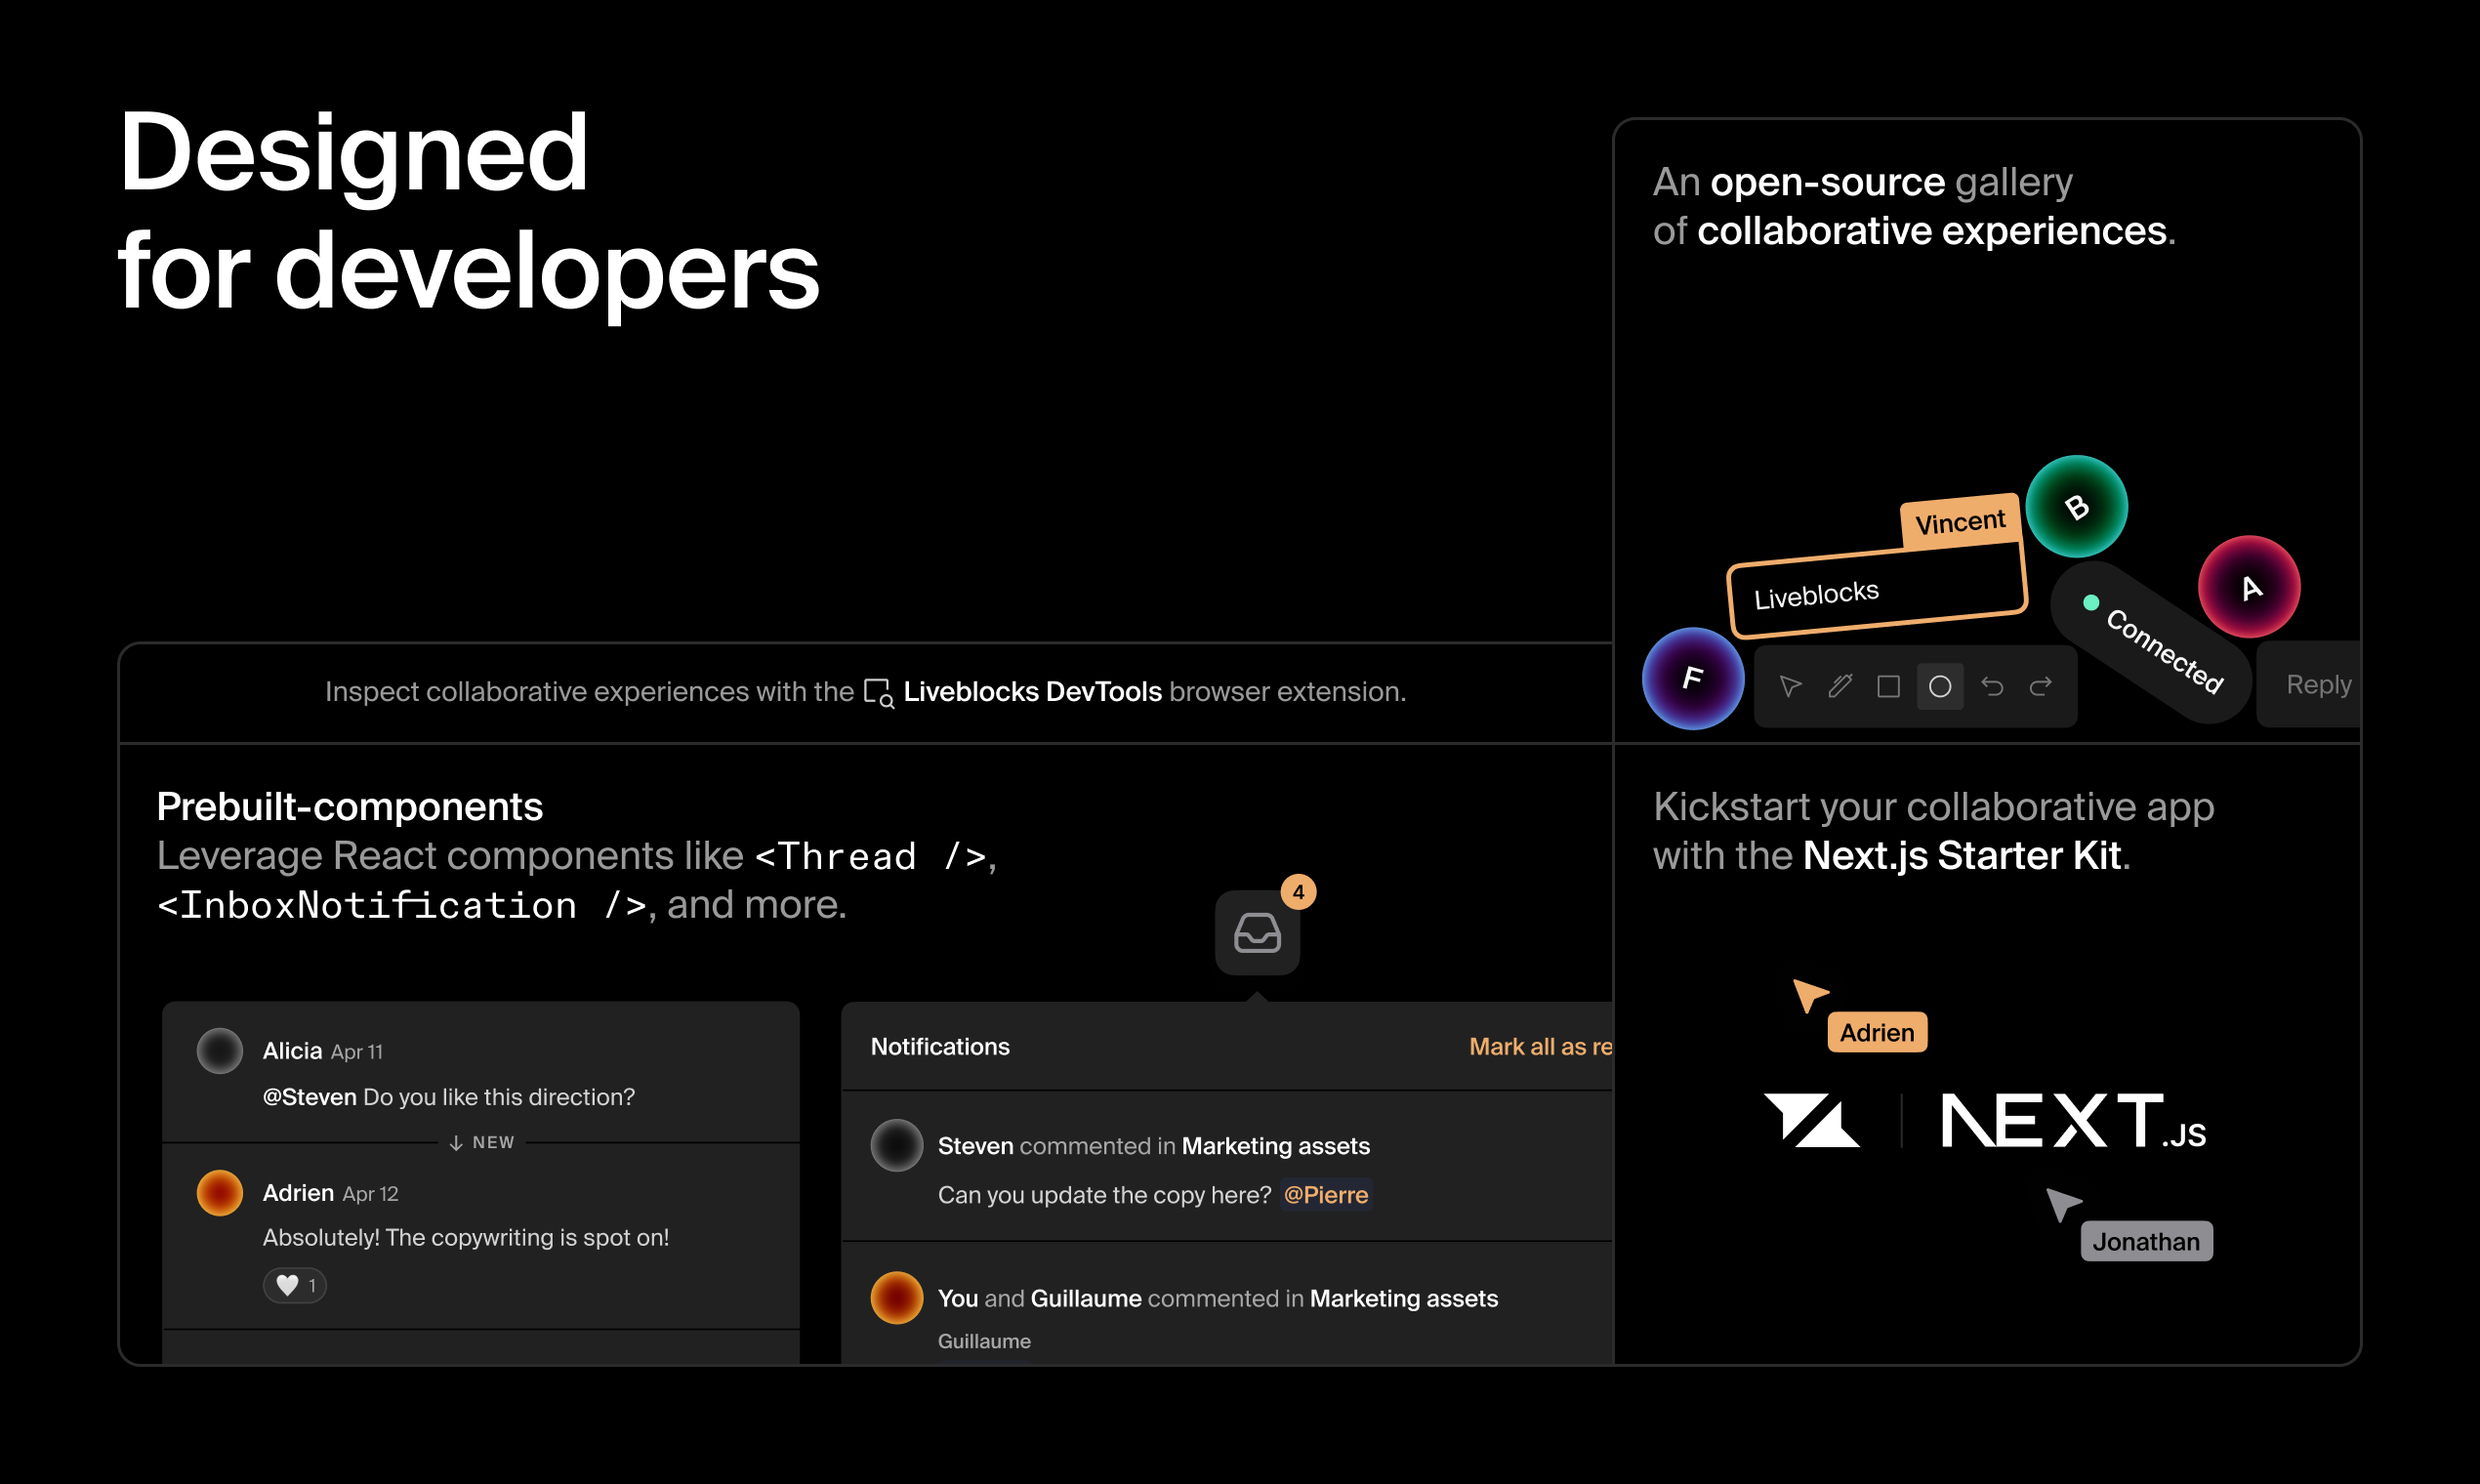
Task: Click the Prebuilt-components heading
Action: tap(350, 806)
